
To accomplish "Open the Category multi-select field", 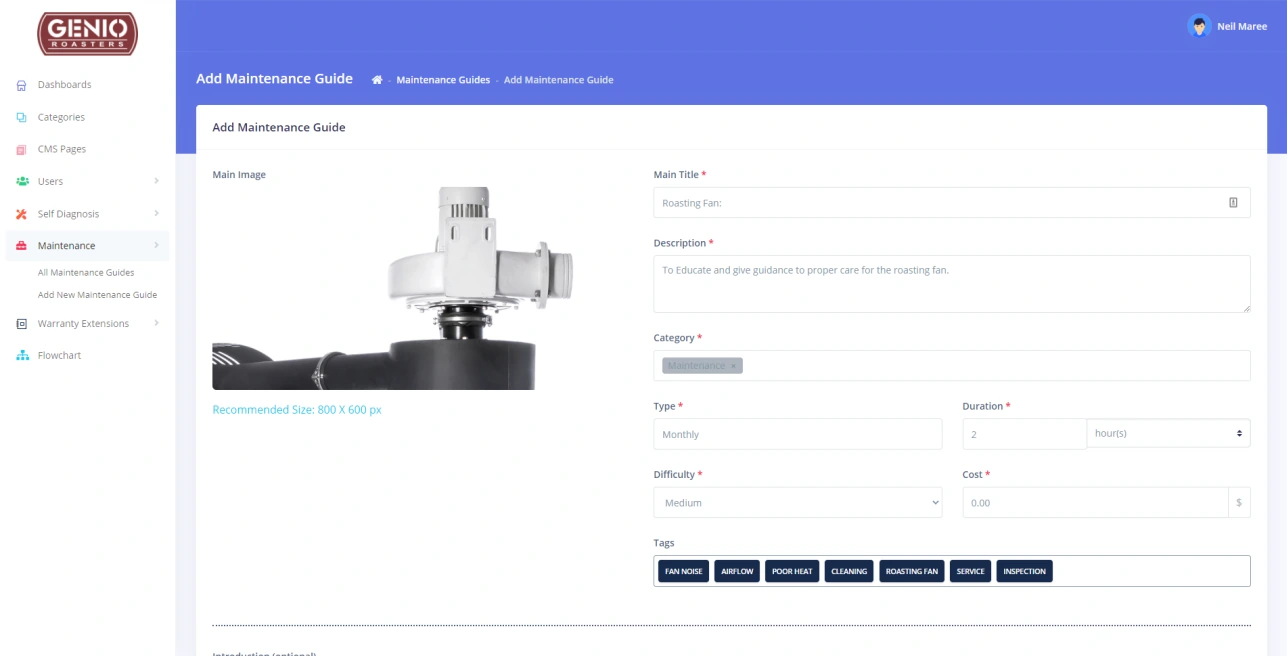I will click(951, 365).
